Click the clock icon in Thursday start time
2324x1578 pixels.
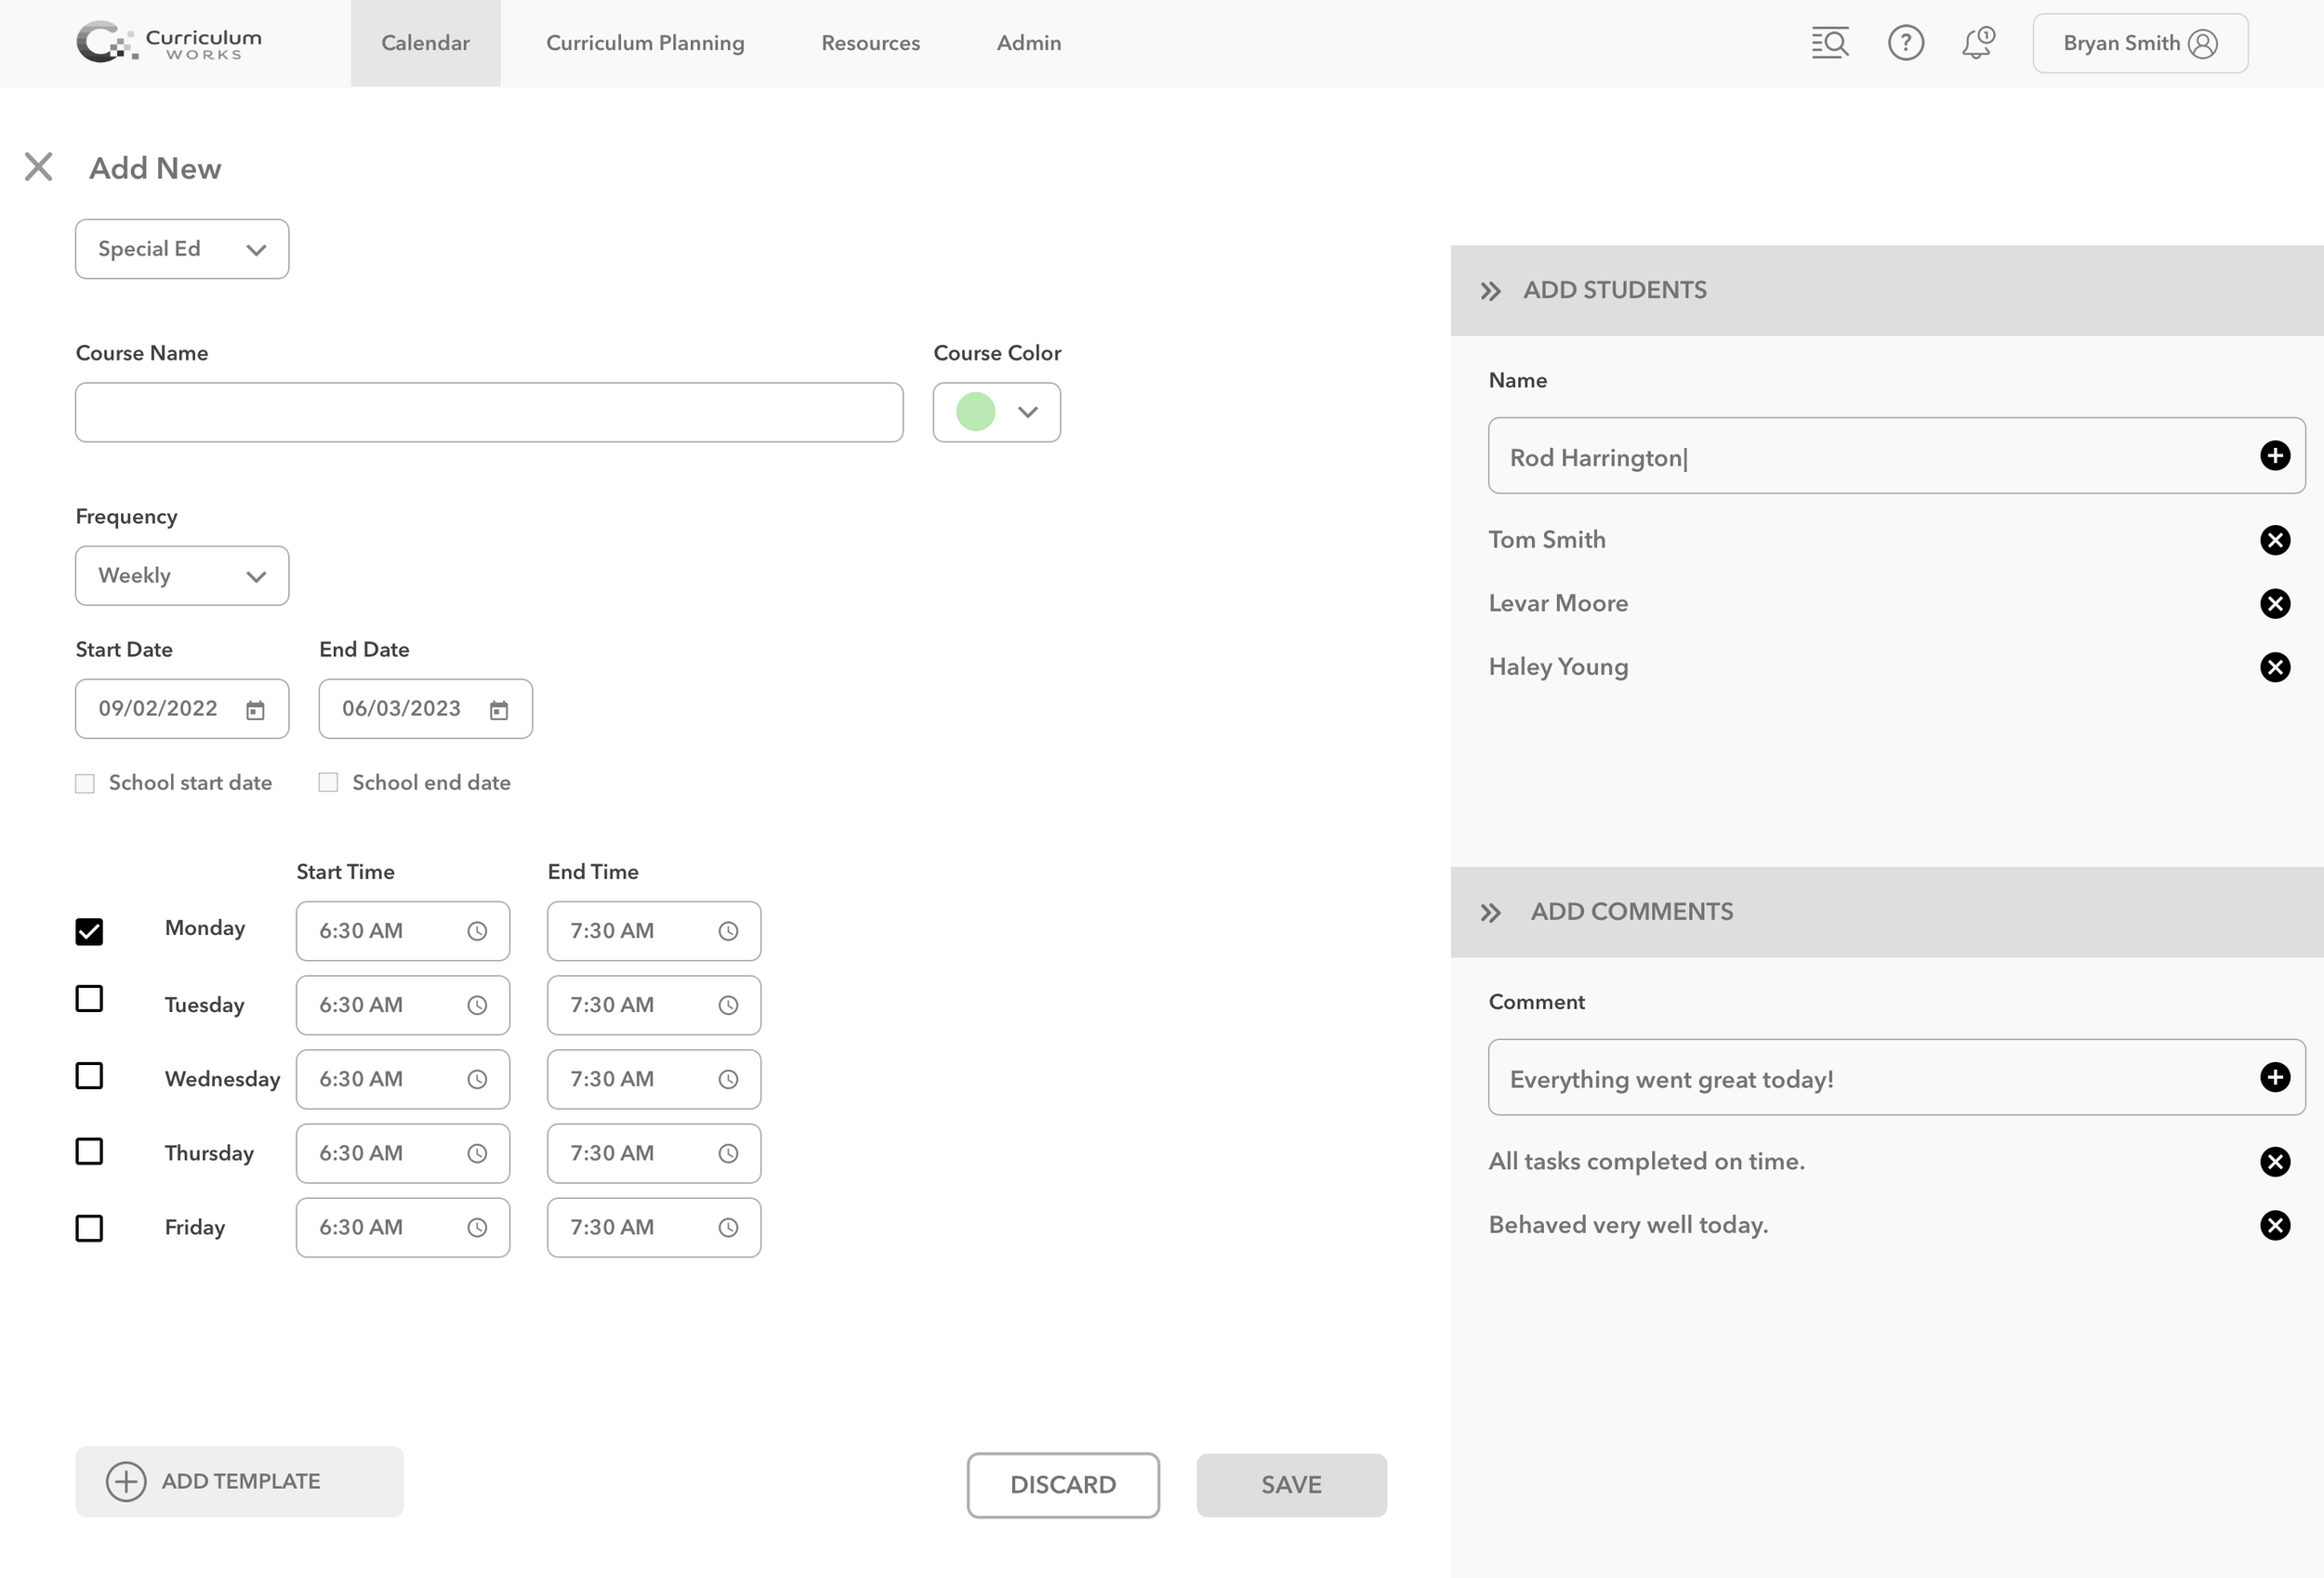[x=477, y=1153]
